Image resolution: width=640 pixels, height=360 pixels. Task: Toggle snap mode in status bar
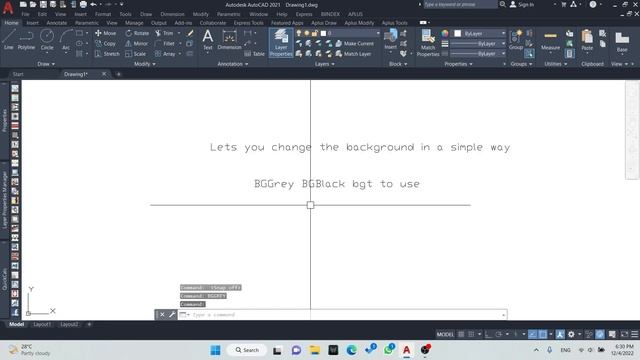(471, 334)
